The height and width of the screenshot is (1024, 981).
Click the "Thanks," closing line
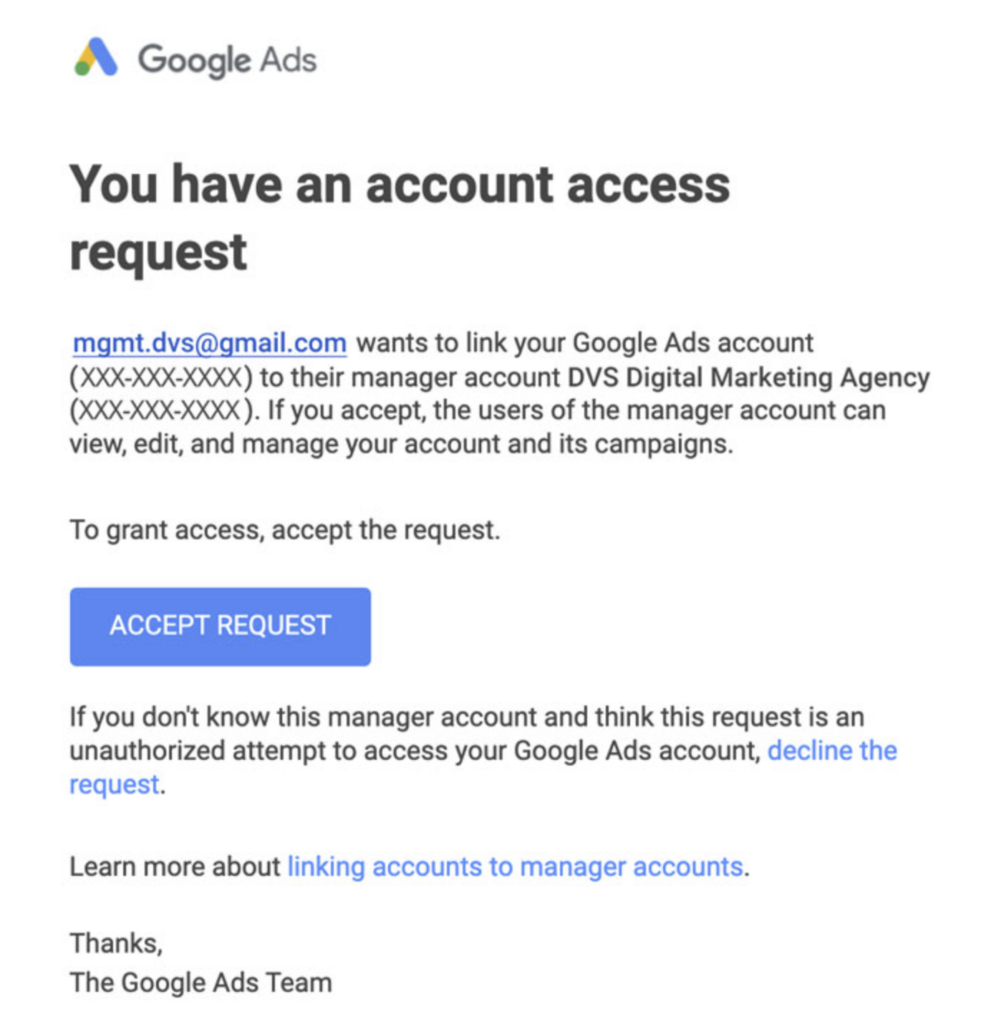tap(116, 944)
